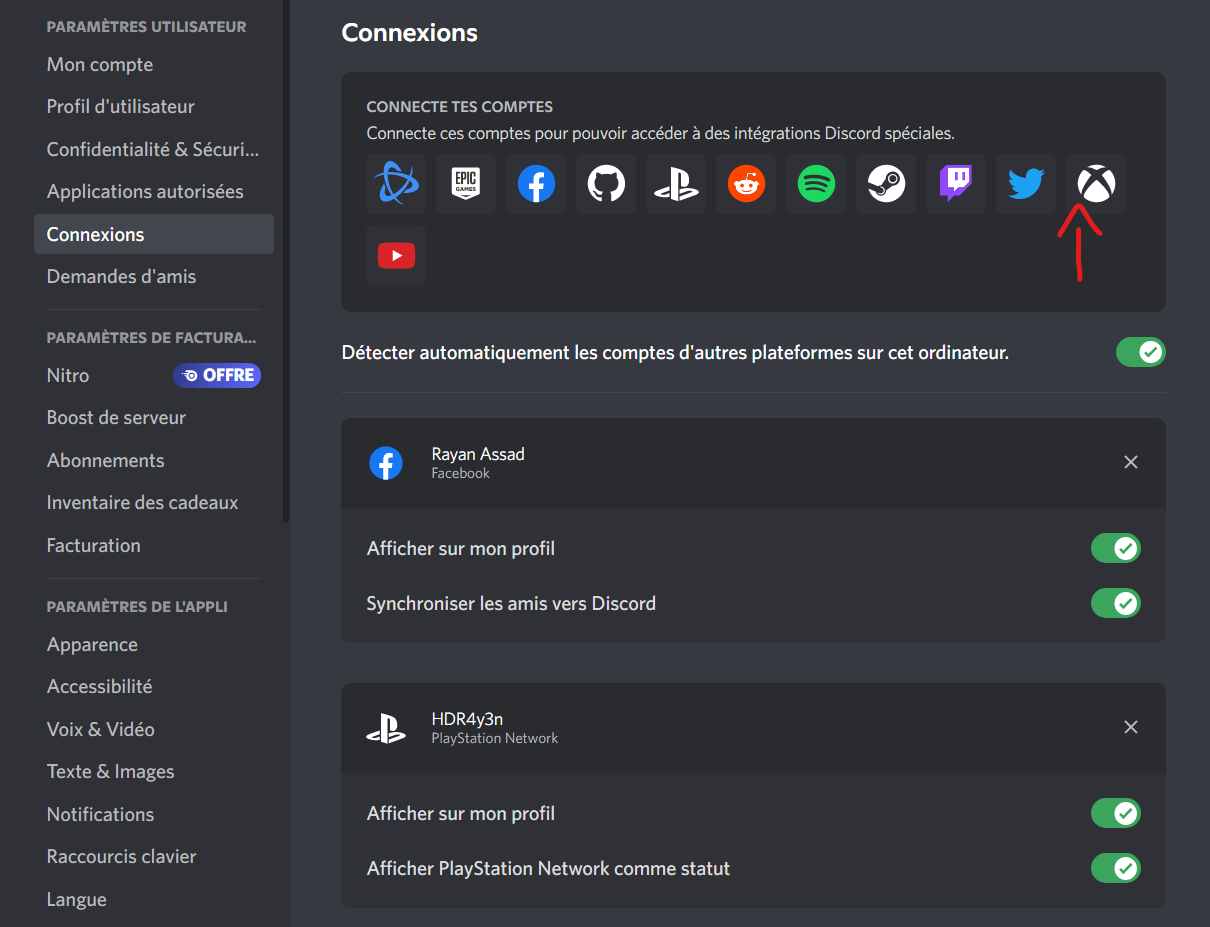Click the 'PARAMÈTRES DE L'APPLI' section header
This screenshot has height=927, width=1210.
[x=137, y=607]
